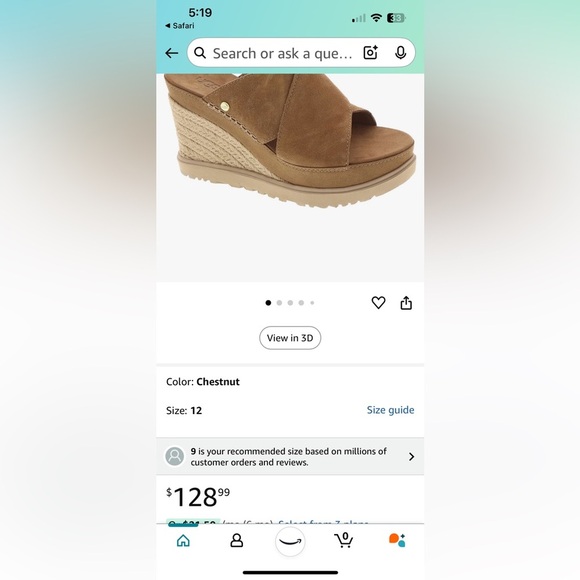Tap the microphone voice search icon
Screen dimensions: 580x580
coord(400,53)
